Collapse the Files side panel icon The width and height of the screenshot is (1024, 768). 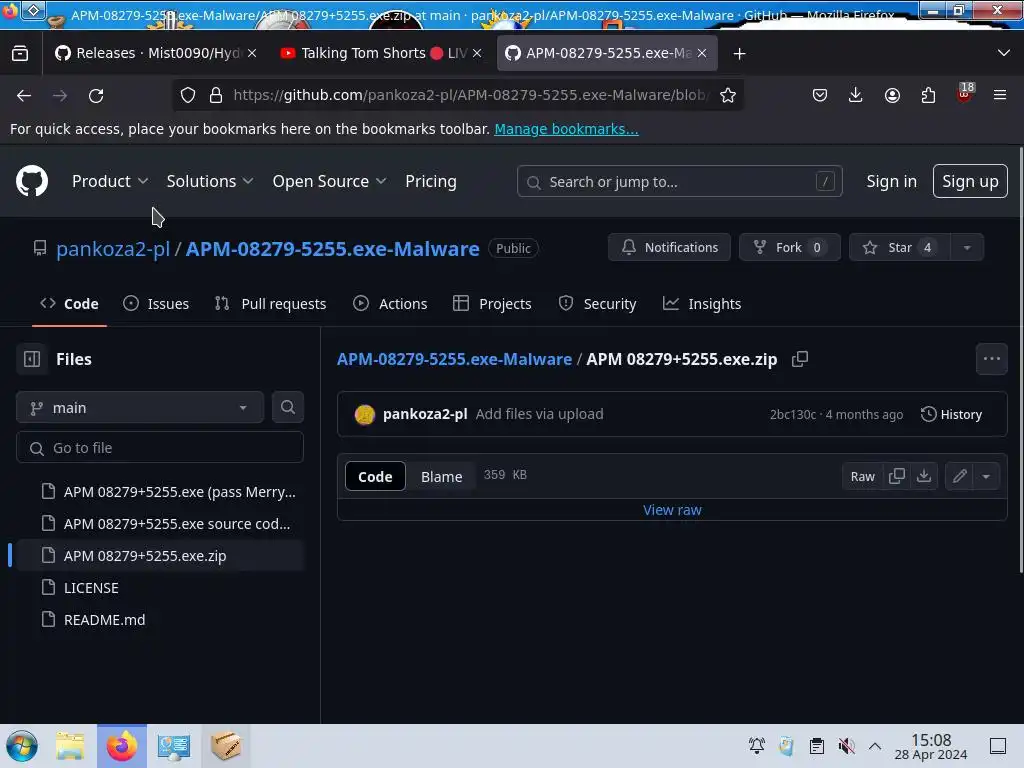(32, 359)
